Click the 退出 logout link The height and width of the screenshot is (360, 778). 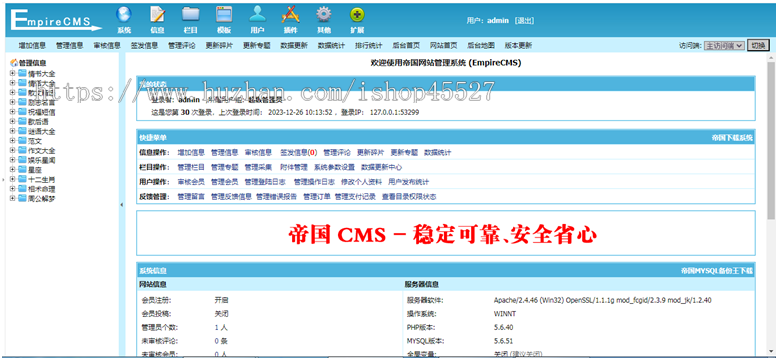[524, 20]
